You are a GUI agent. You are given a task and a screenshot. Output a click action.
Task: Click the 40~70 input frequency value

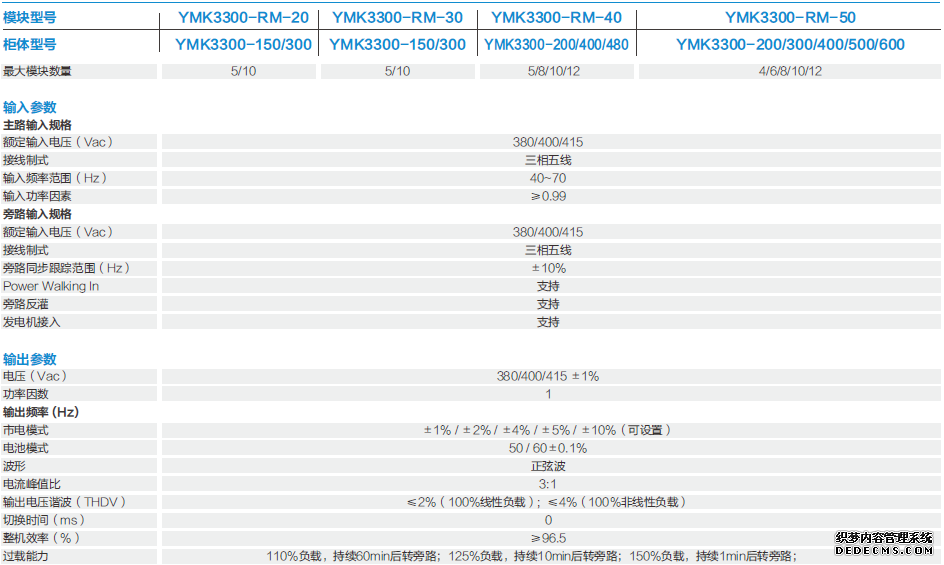click(548, 178)
